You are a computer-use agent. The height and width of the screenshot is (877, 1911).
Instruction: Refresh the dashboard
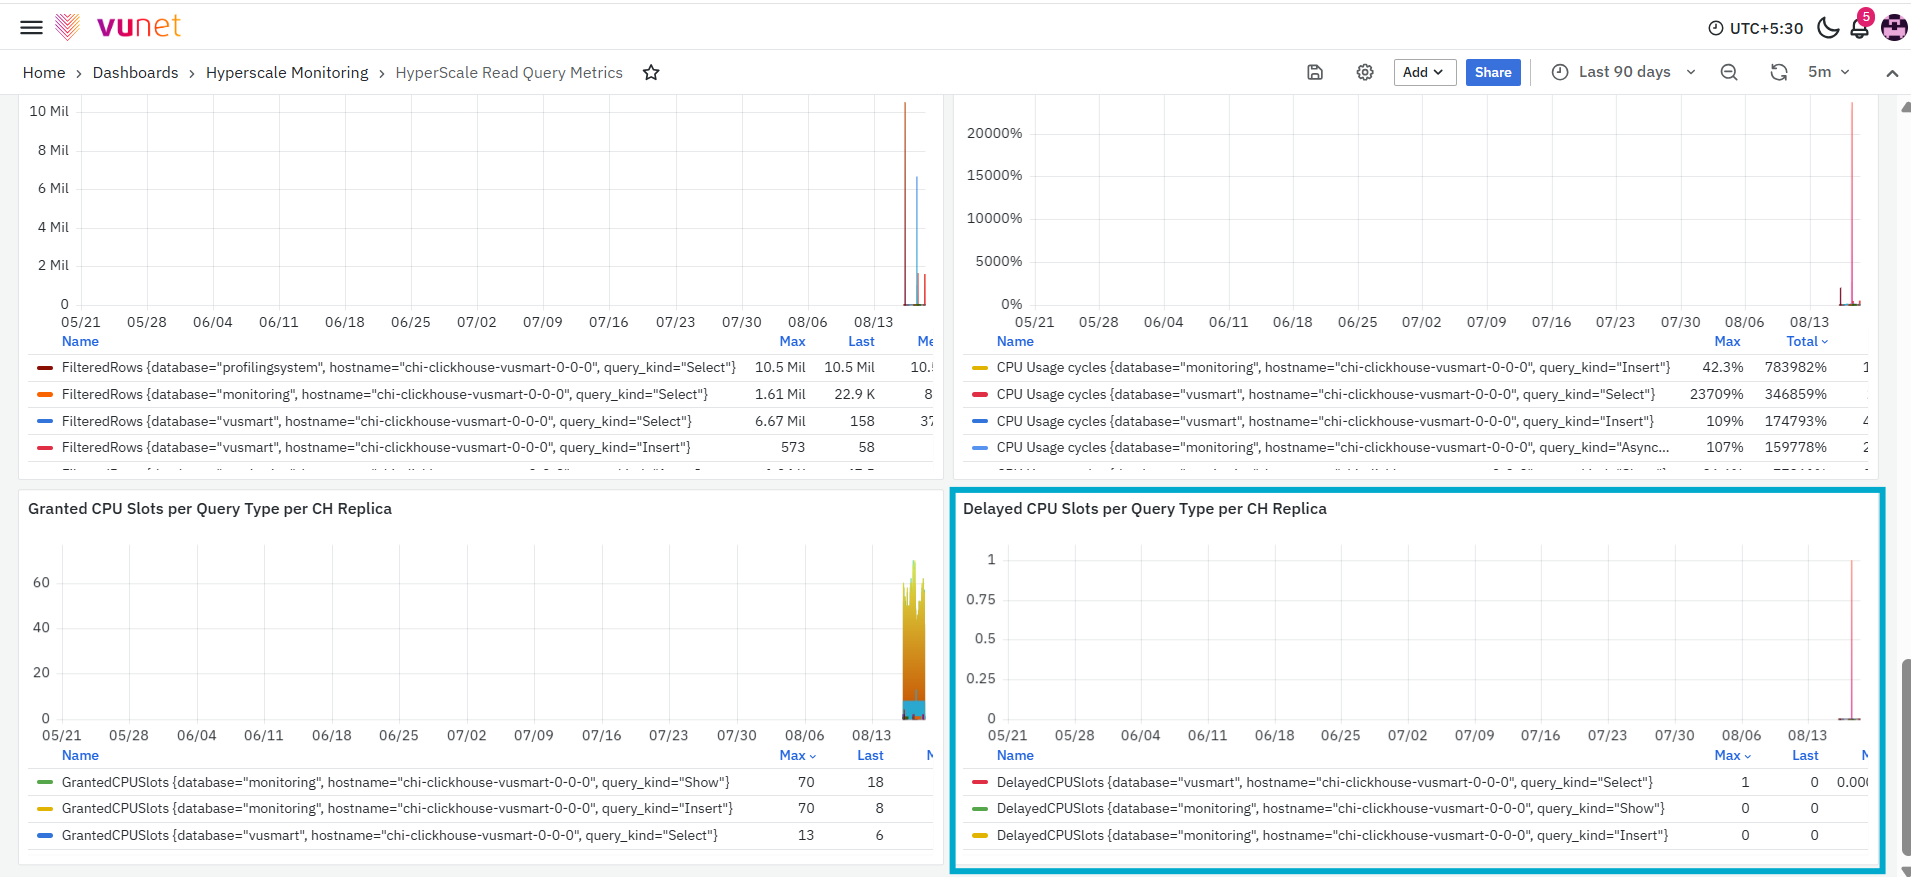click(1779, 72)
